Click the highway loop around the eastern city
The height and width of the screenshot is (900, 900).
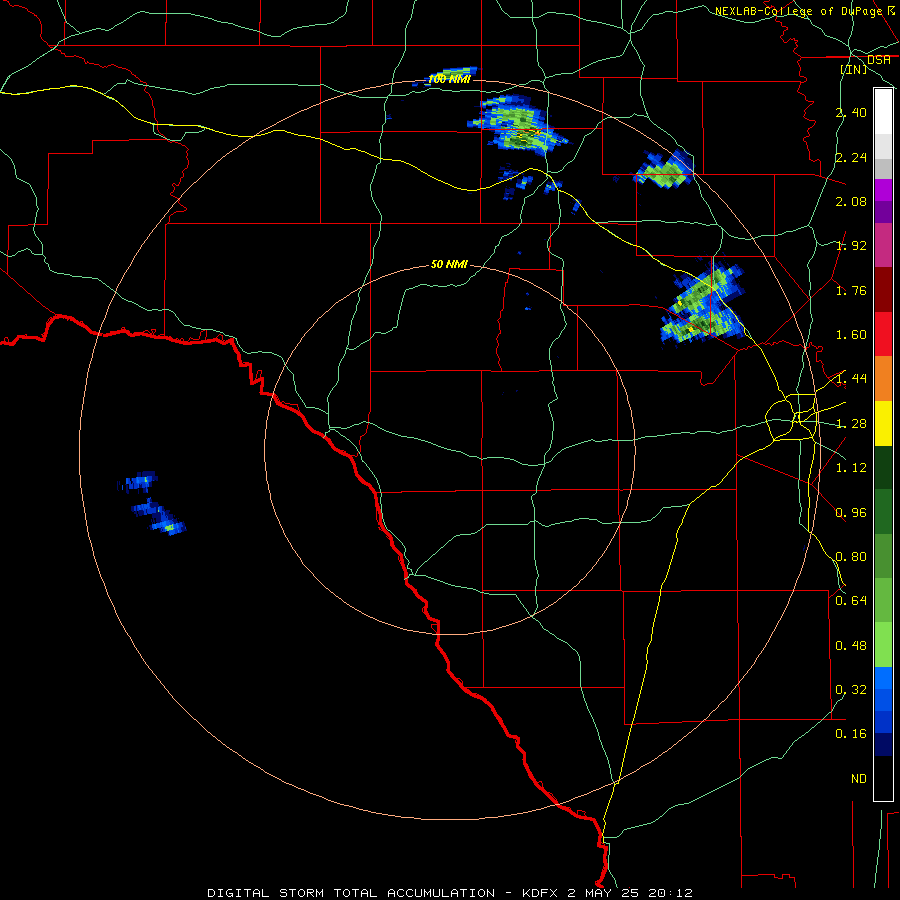point(792,417)
